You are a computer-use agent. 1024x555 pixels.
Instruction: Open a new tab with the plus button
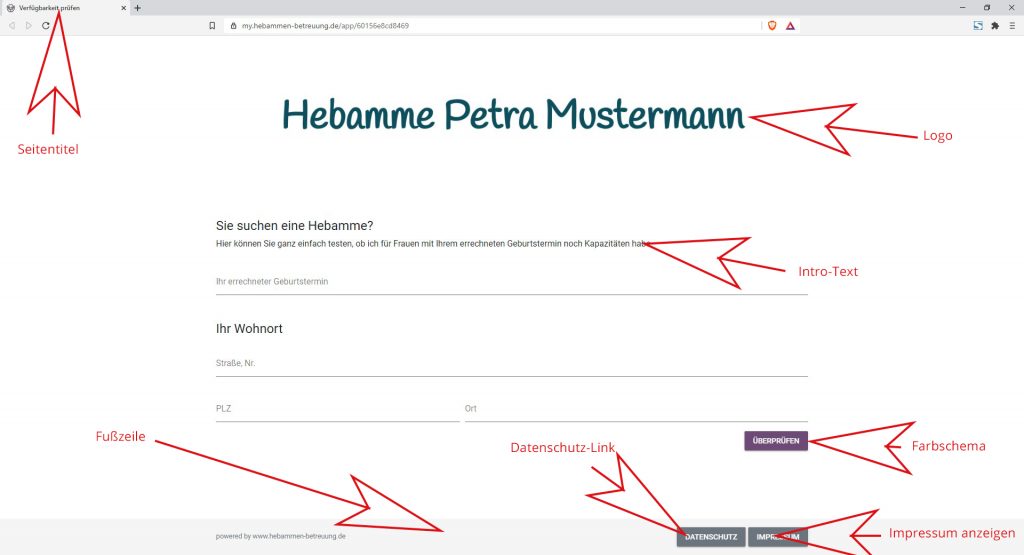coord(138,8)
